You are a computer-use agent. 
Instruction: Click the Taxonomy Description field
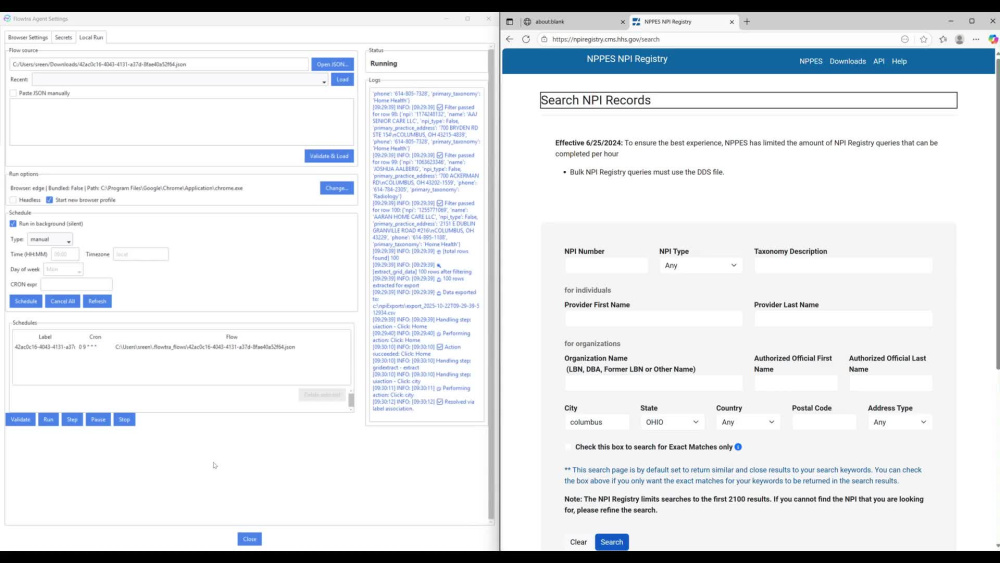(x=842, y=265)
